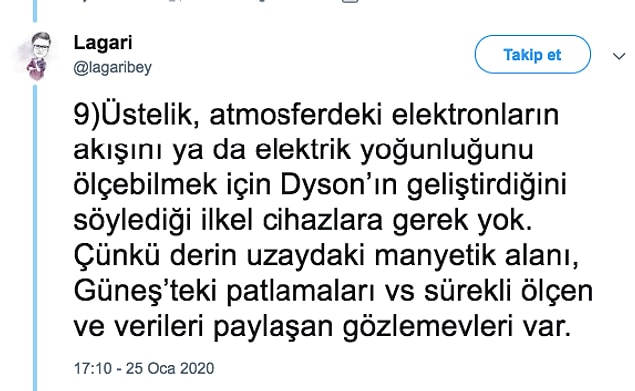Click the tweet's opening number 9)
Viewport: 635px width, 391px height.
click(x=87, y=116)
